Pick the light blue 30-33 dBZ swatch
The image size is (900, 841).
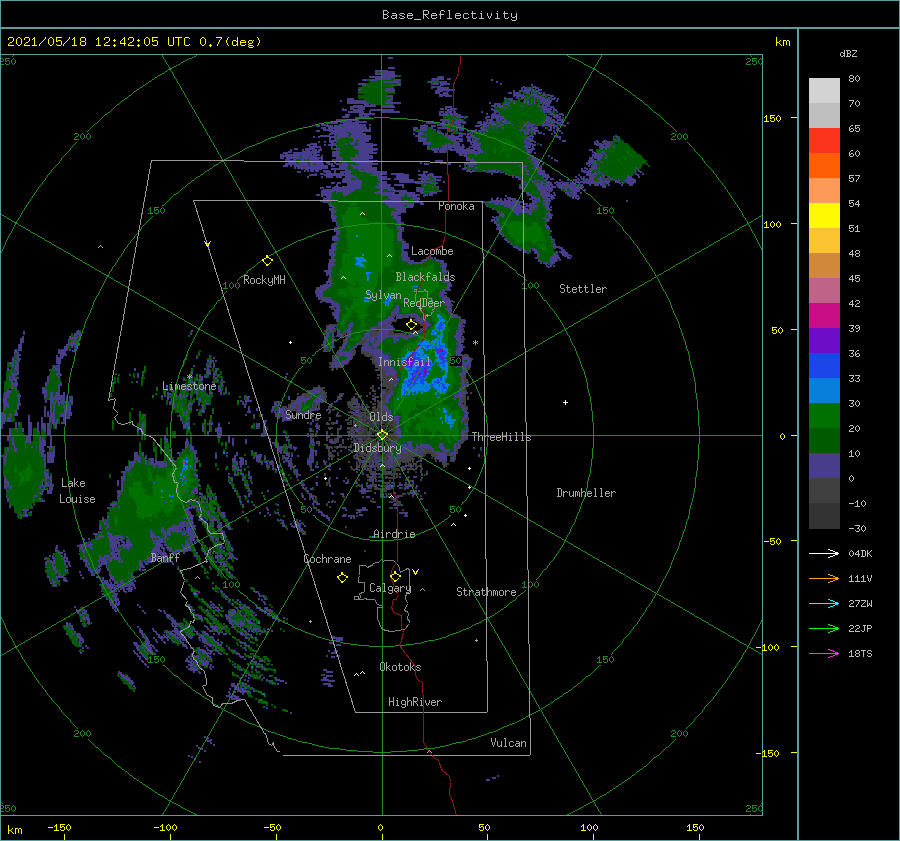click(824, 390)
